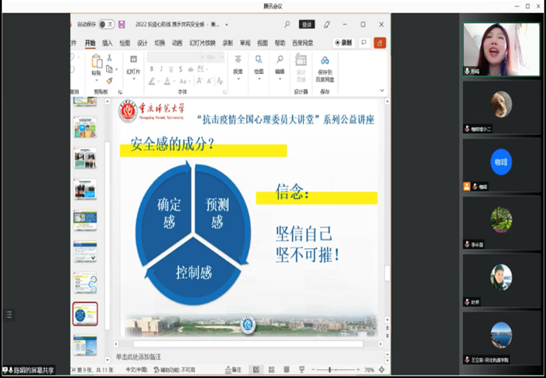
Task: Open the 录制 ribbon tab
Action: coord(228,43)
